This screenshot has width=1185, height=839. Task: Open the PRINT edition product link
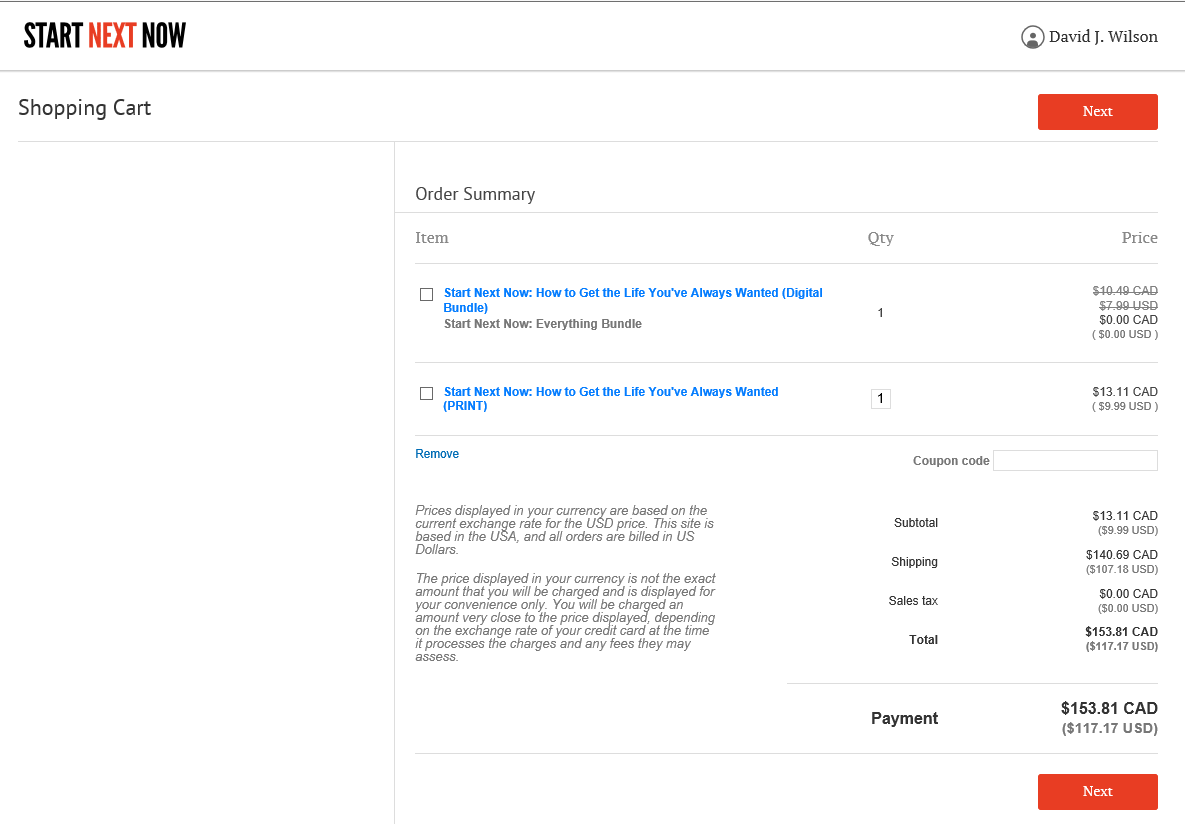pos(611,398)
